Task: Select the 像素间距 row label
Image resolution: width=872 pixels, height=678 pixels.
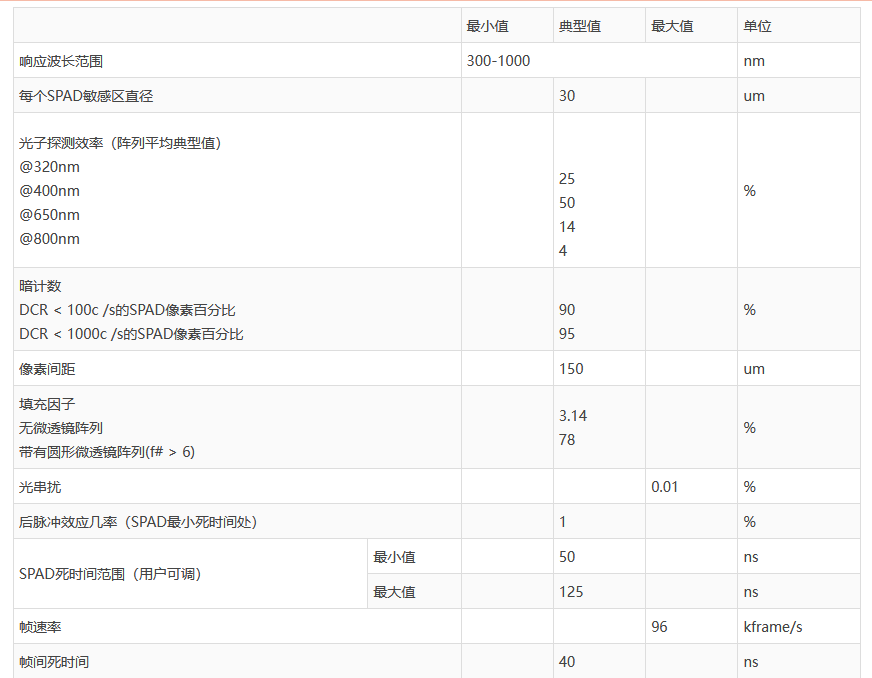Action: [x=47, y=369]
